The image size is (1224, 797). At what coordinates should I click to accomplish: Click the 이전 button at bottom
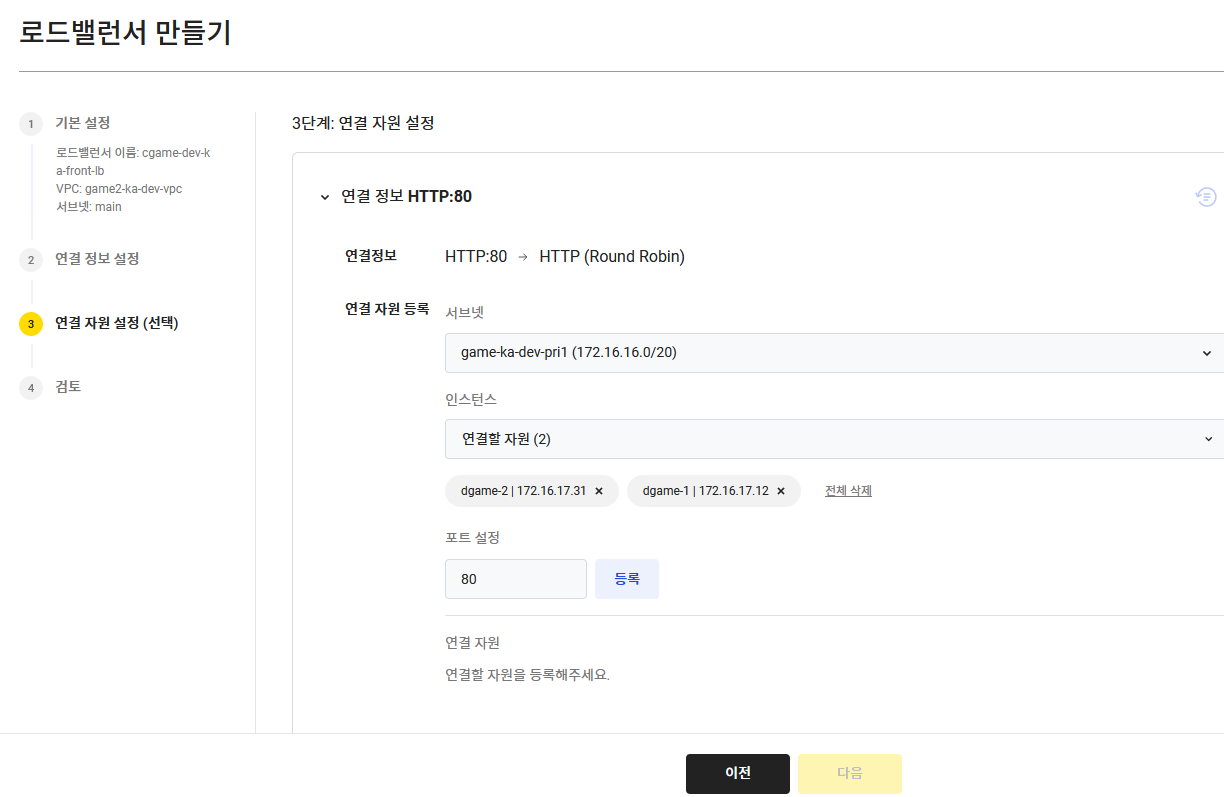coord(737,773)
